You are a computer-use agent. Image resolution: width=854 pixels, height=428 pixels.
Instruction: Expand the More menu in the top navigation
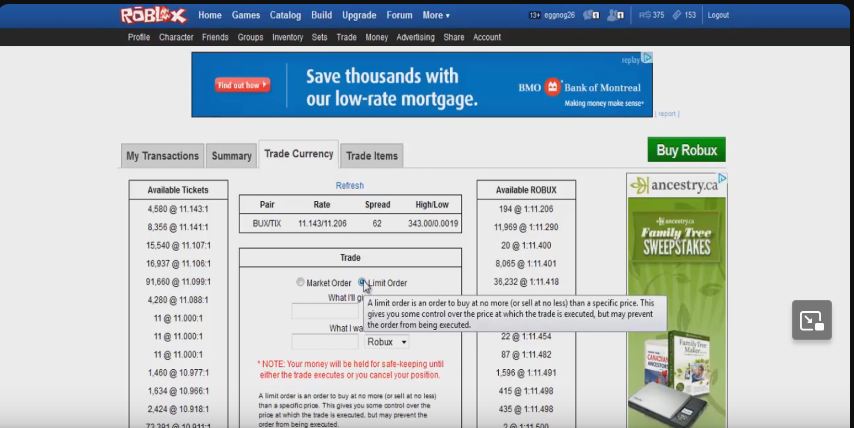click(x=435, y=15)
